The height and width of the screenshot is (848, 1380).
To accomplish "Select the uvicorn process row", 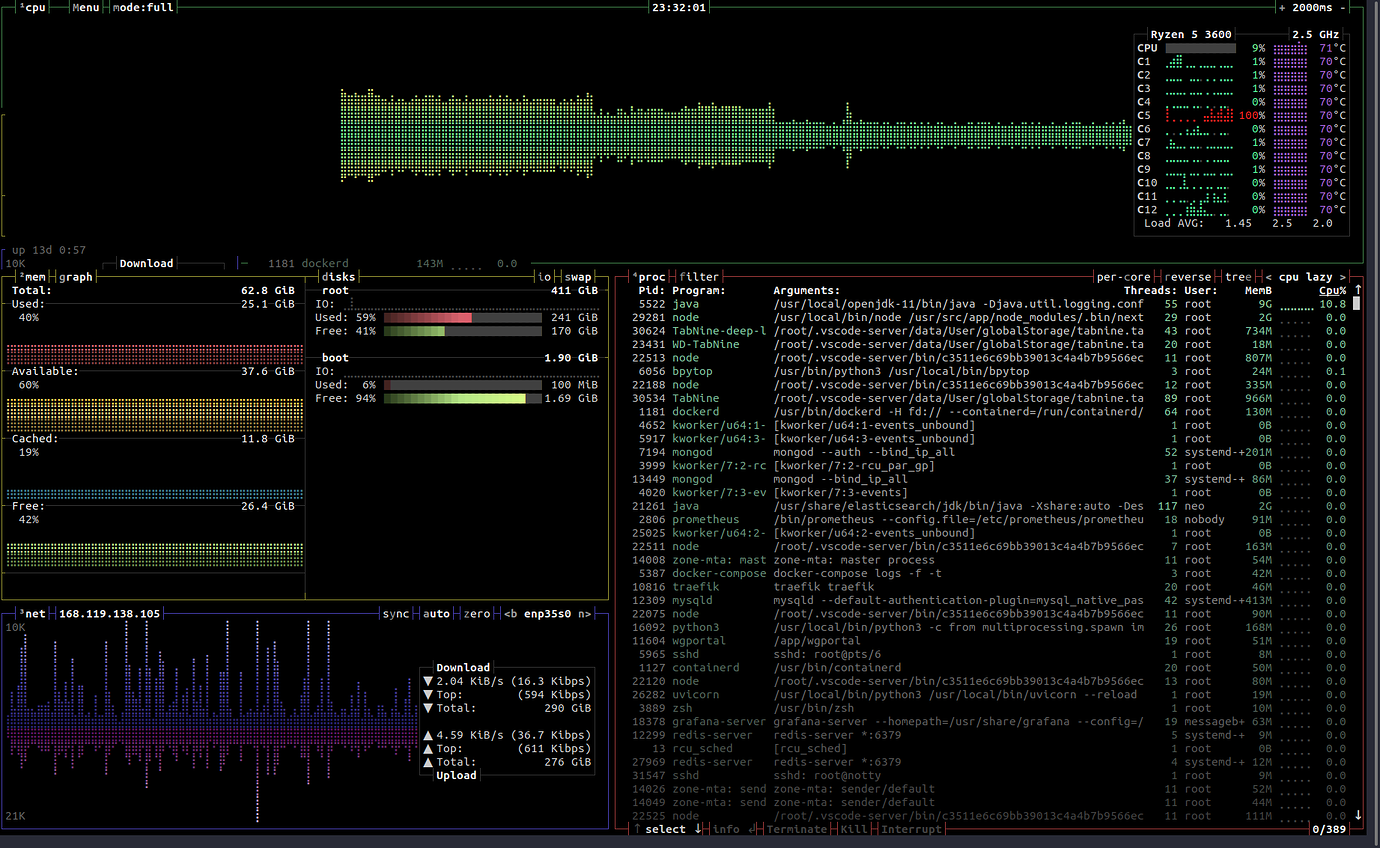I will [991, 695].
